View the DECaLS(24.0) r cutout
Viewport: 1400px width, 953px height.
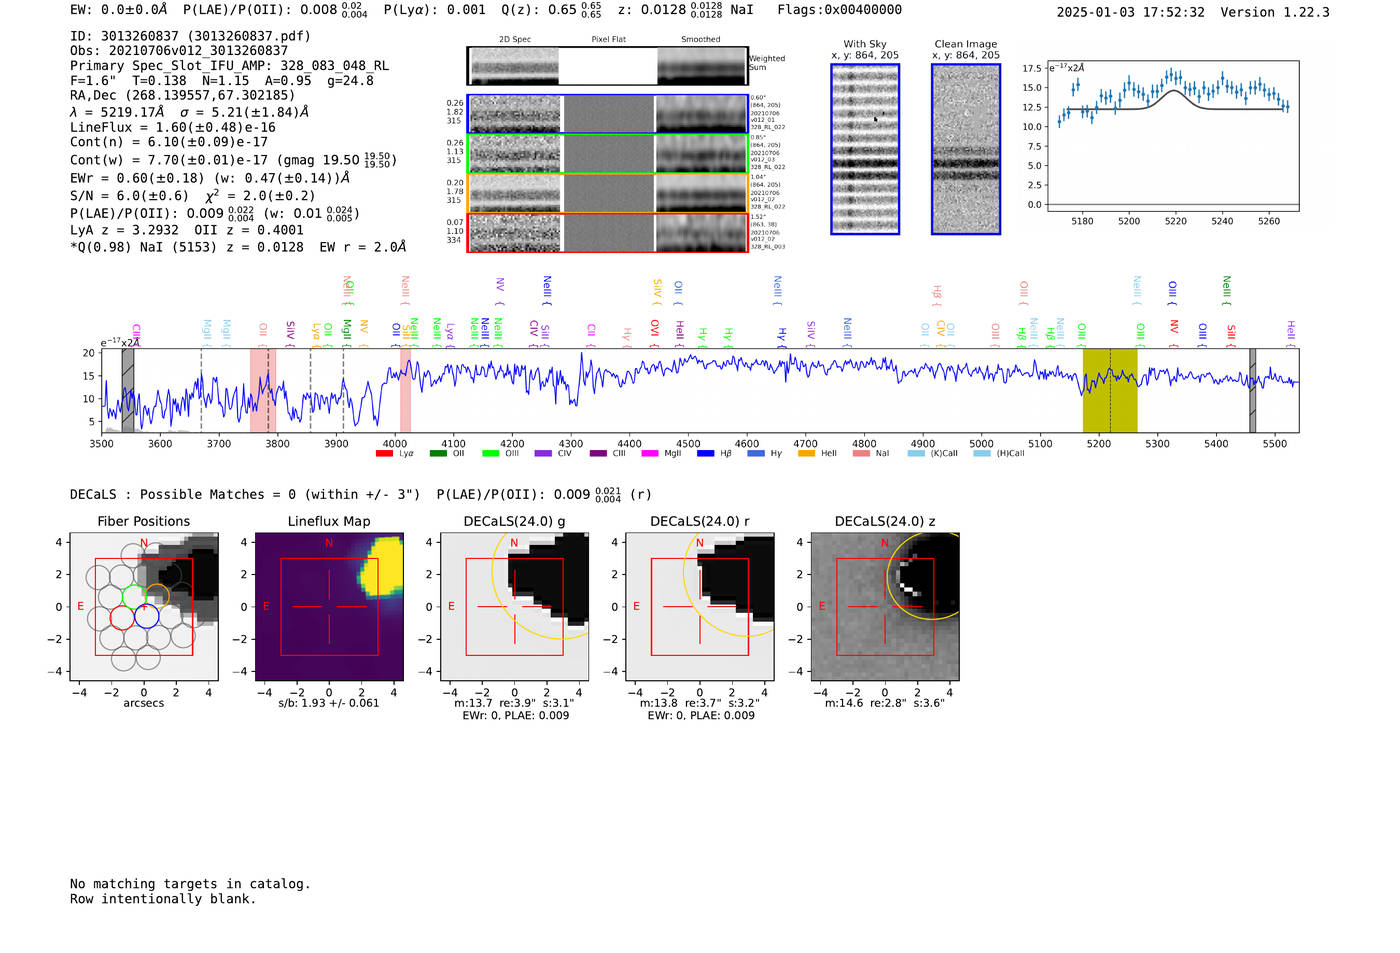pyautogui.click(x=700, y=606)
